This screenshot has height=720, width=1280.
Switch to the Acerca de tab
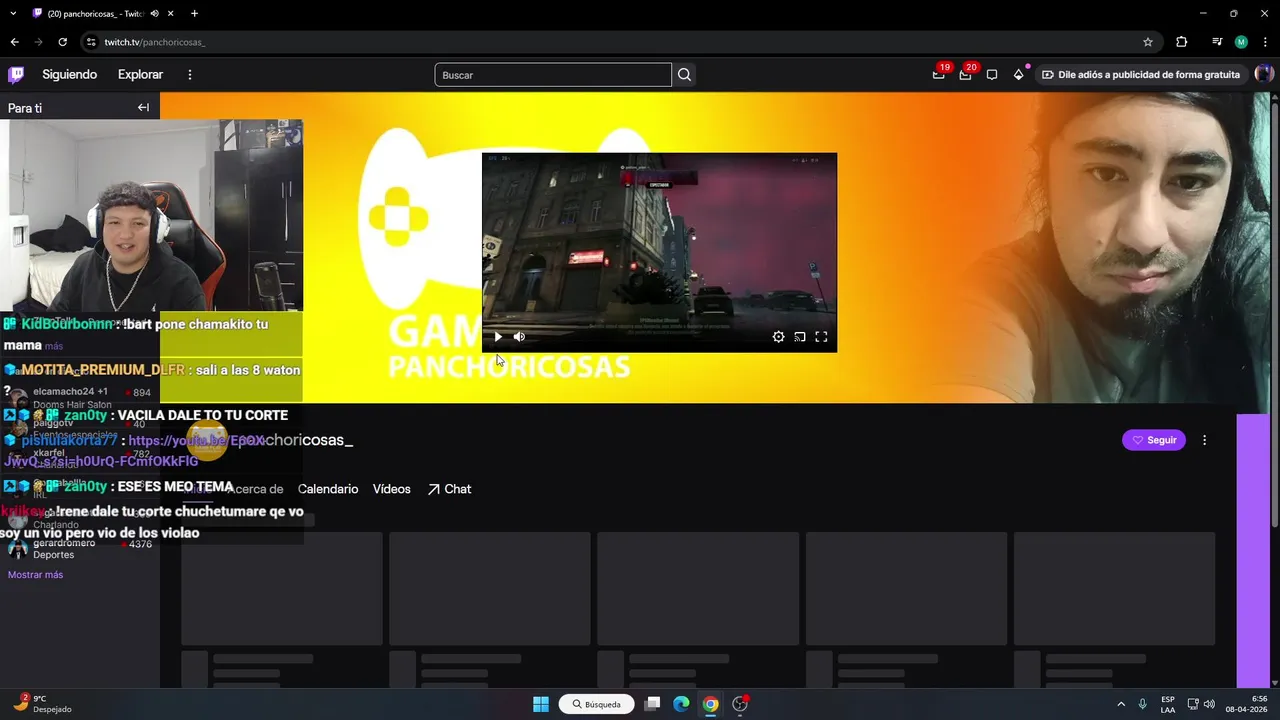click(255, 489)
